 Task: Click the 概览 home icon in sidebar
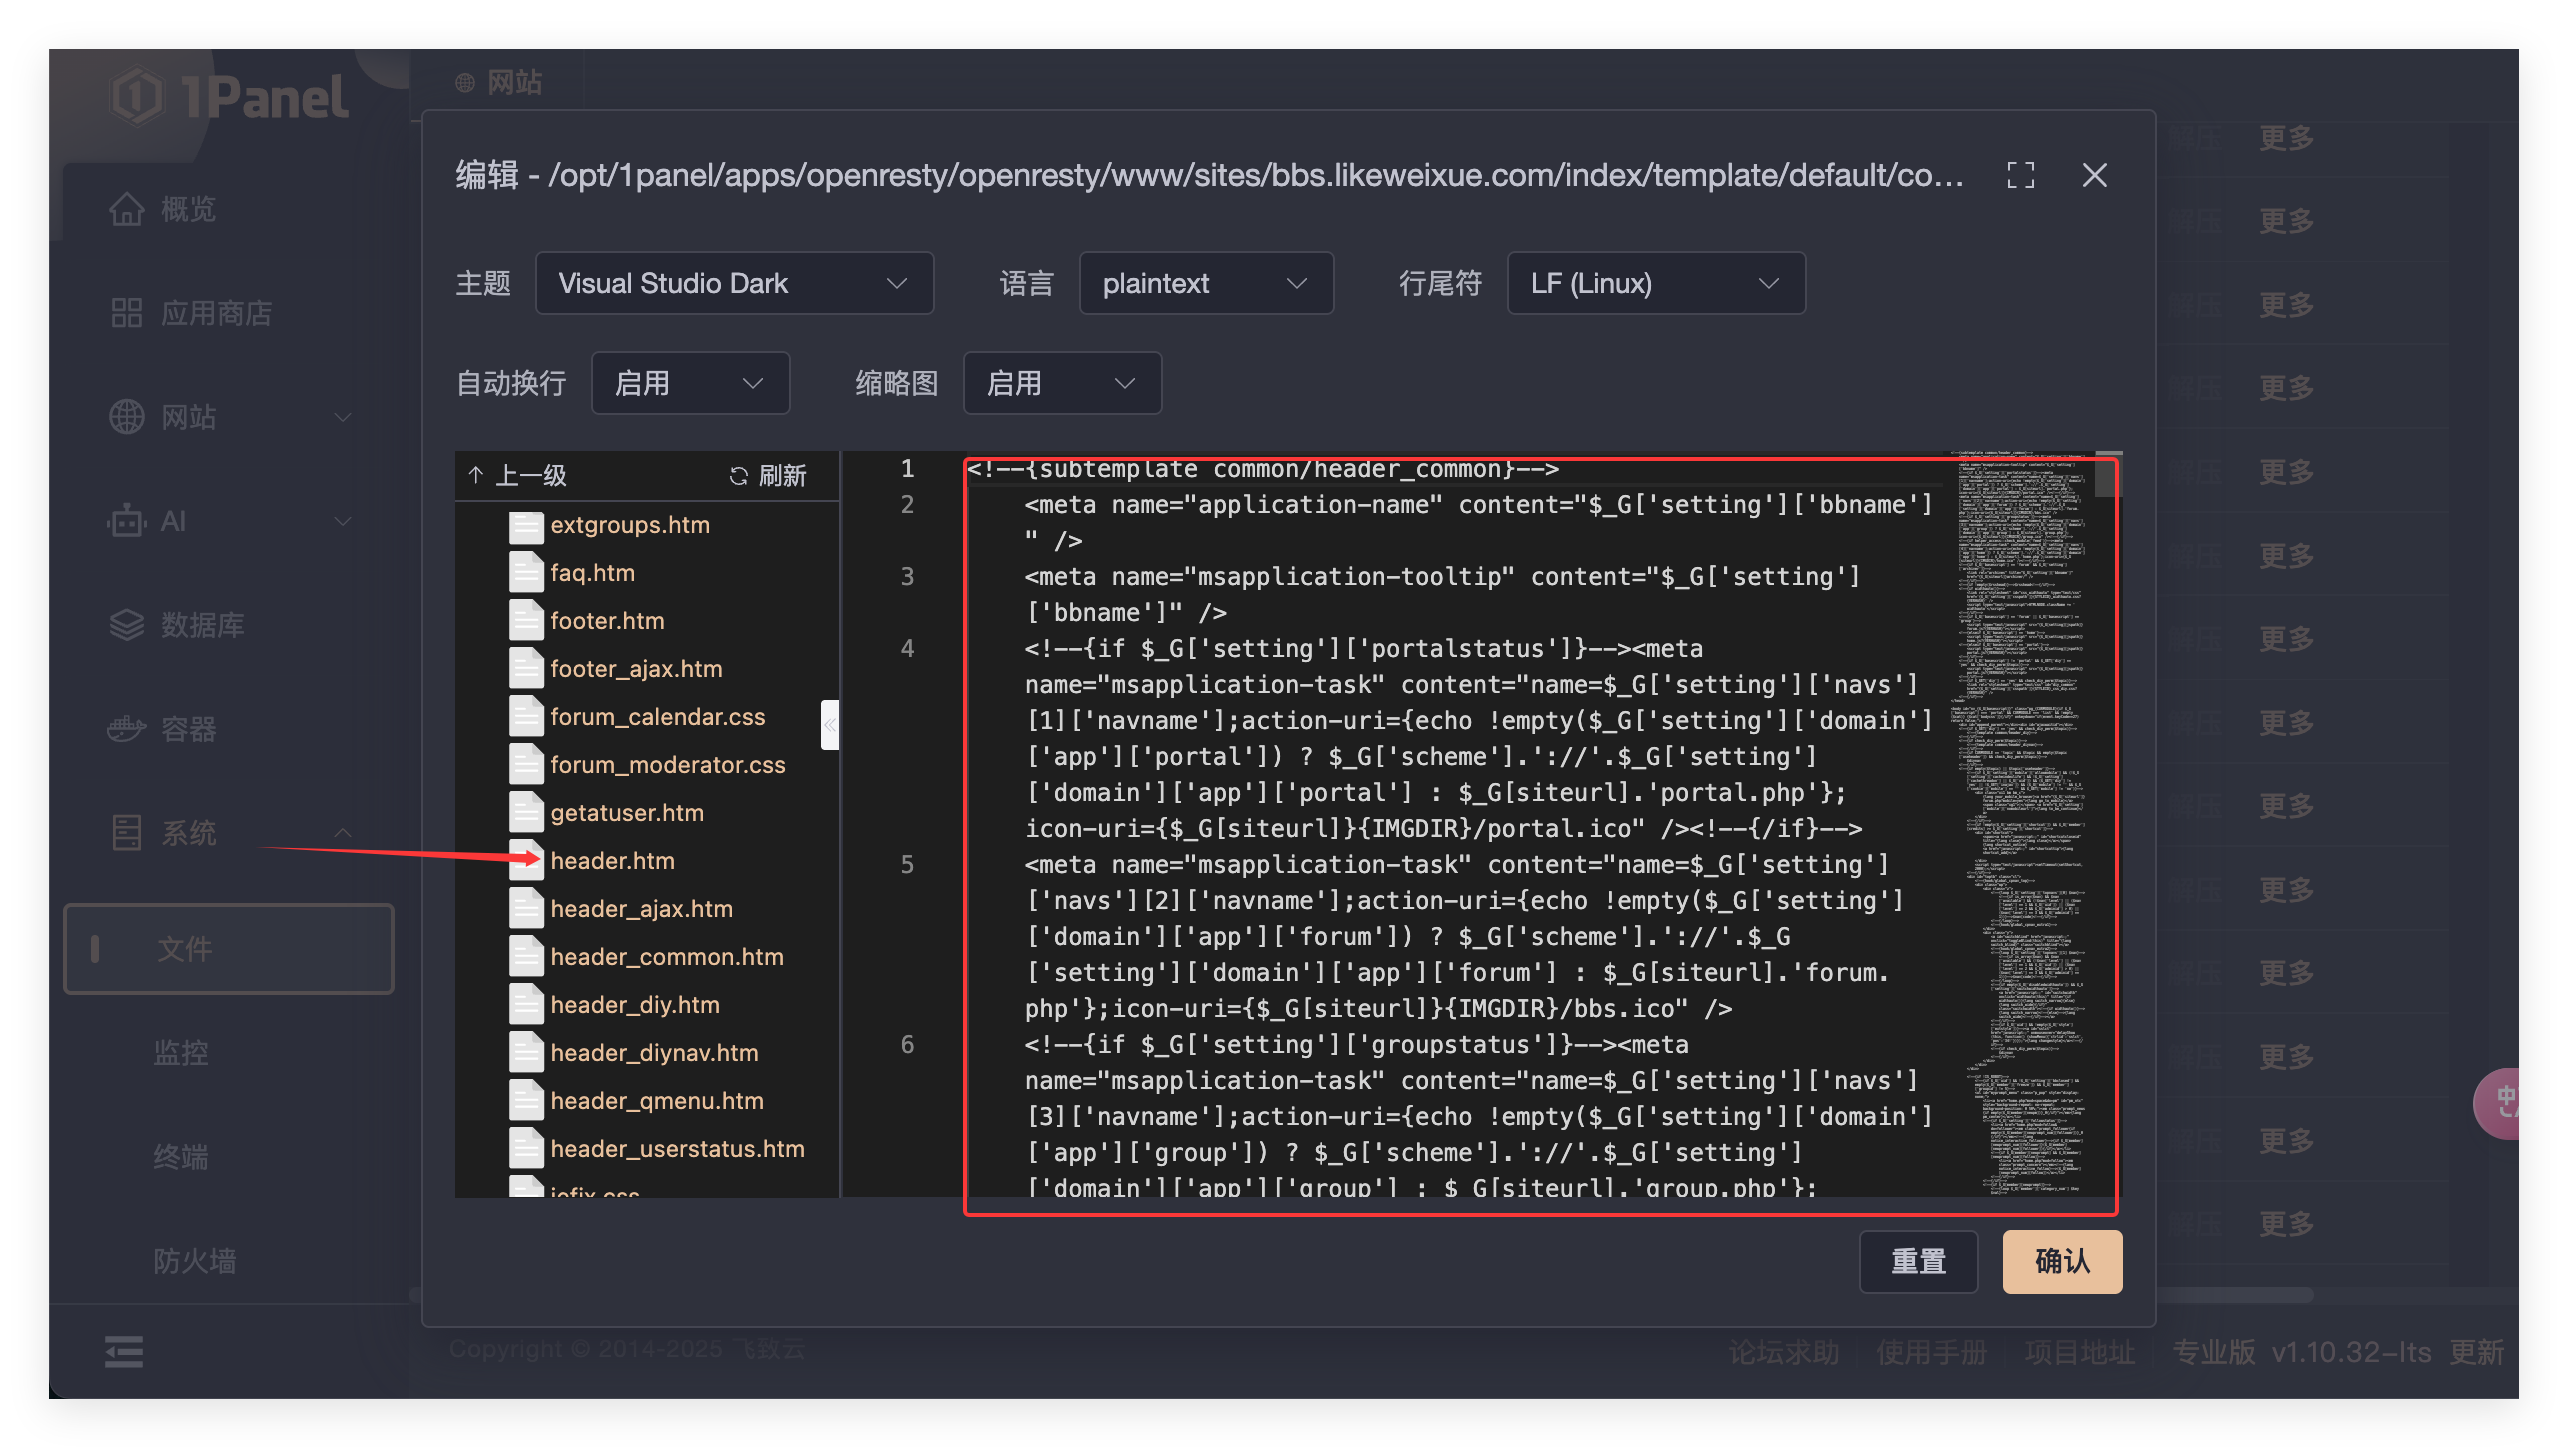[x=127, y=209]
